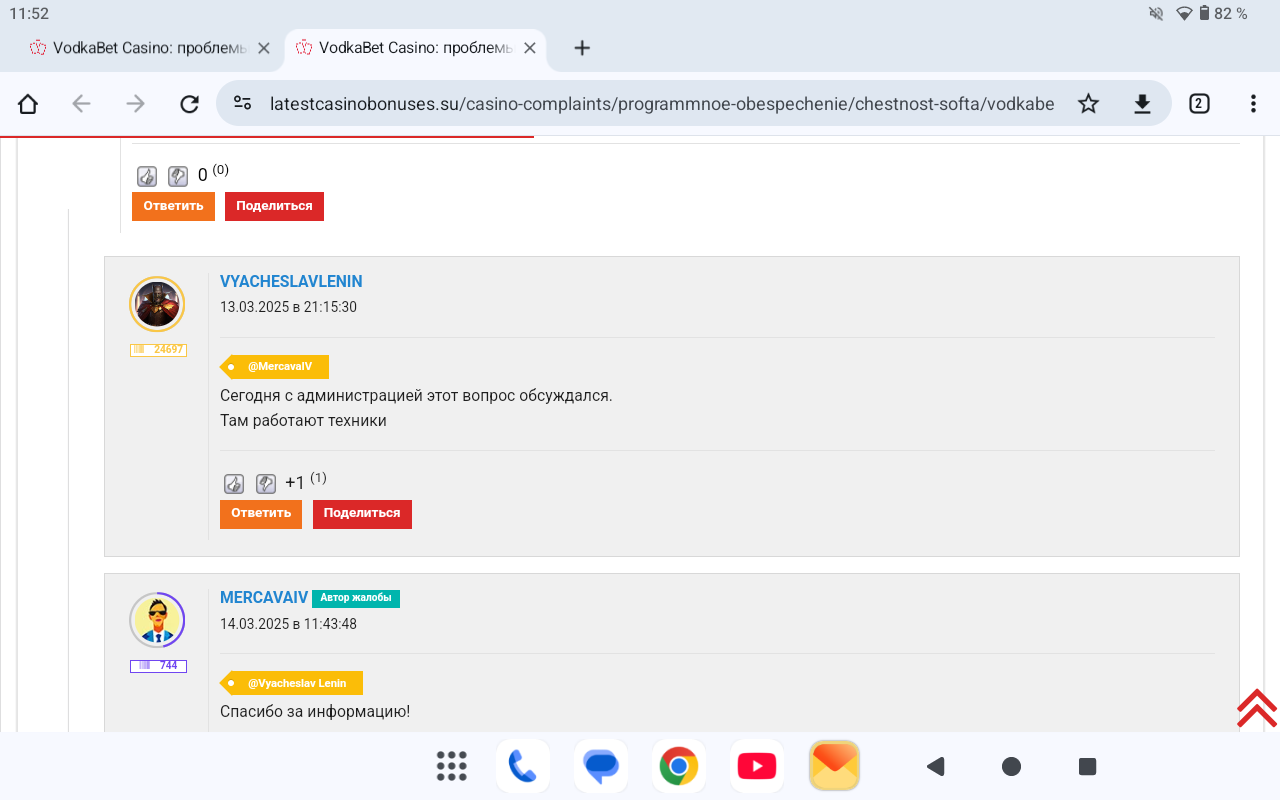
Task: Open the tab switcher showing 2 tabs
Action: (1199, 104)
